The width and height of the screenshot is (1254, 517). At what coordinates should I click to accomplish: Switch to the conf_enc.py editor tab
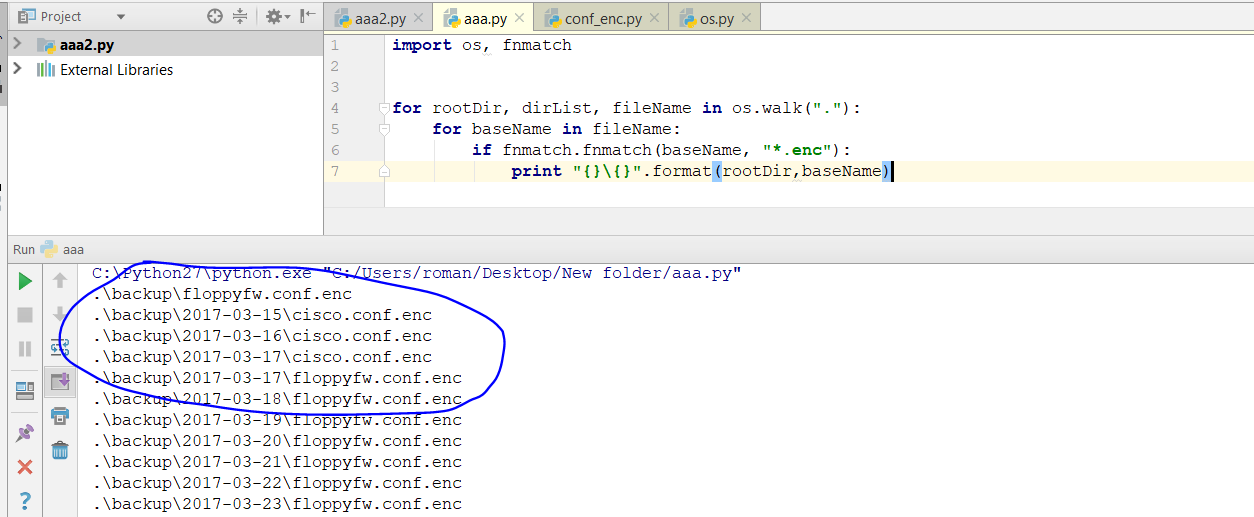598,18
